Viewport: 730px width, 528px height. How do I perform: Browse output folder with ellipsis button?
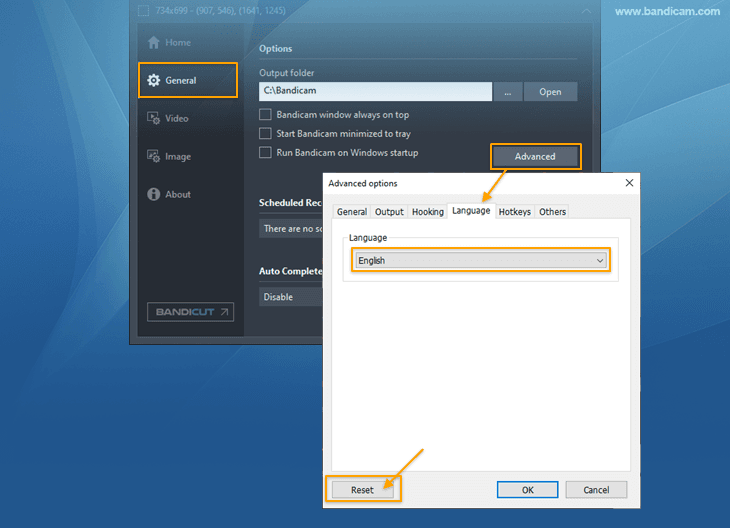508,92
